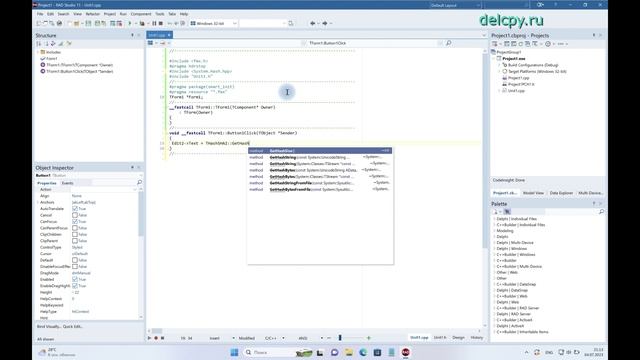Pin the Projects panel
Viewport: 640px width, 360px height.
click(x=594, y=36)
